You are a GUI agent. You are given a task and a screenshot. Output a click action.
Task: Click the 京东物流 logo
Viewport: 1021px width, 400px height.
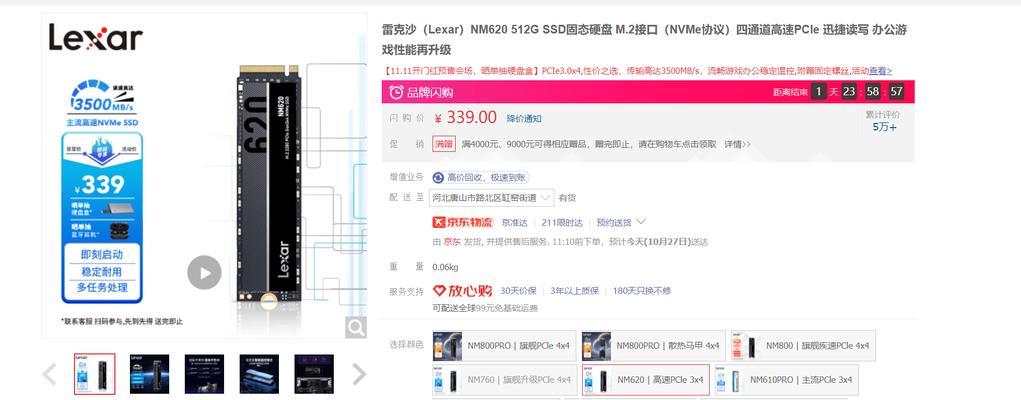462,222
